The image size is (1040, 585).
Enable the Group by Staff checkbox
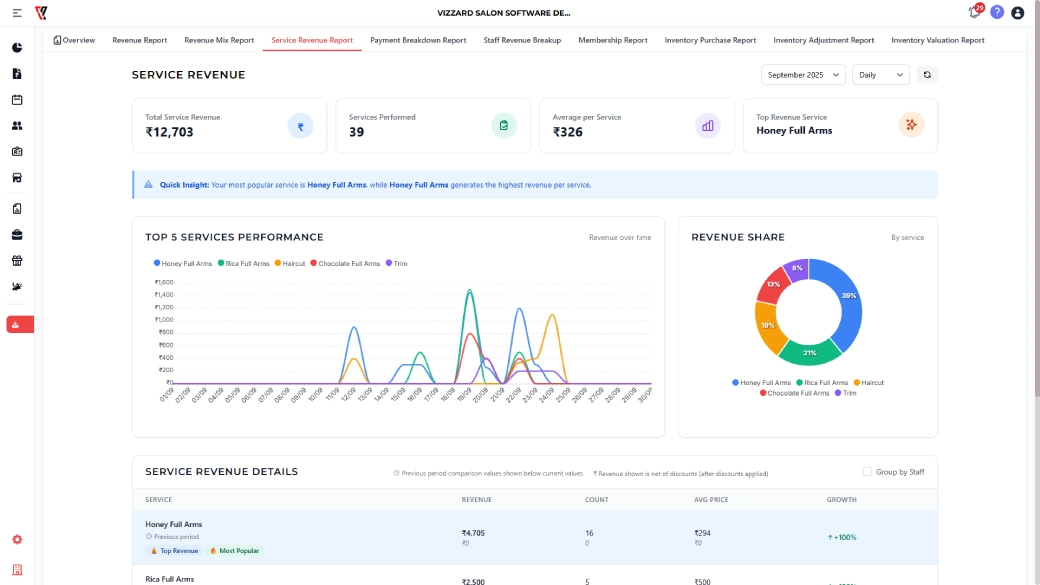pyautogui.click(x=867, y=472)
